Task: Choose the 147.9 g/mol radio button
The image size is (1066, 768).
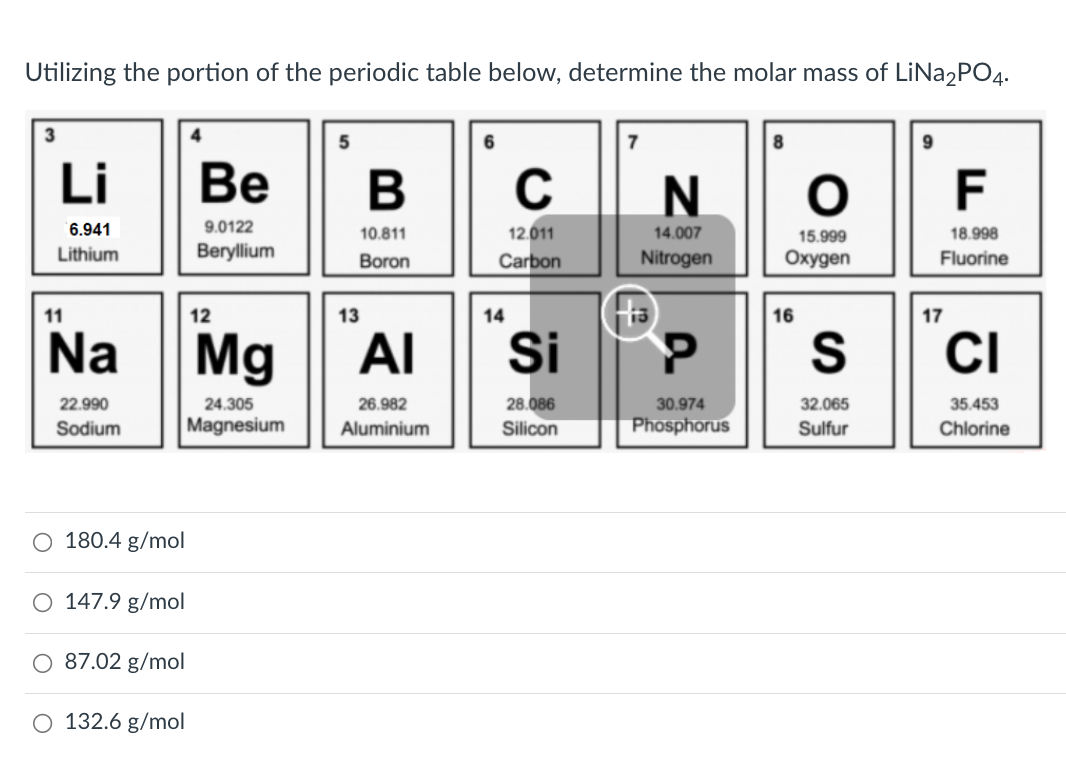Action: (44, 602)
